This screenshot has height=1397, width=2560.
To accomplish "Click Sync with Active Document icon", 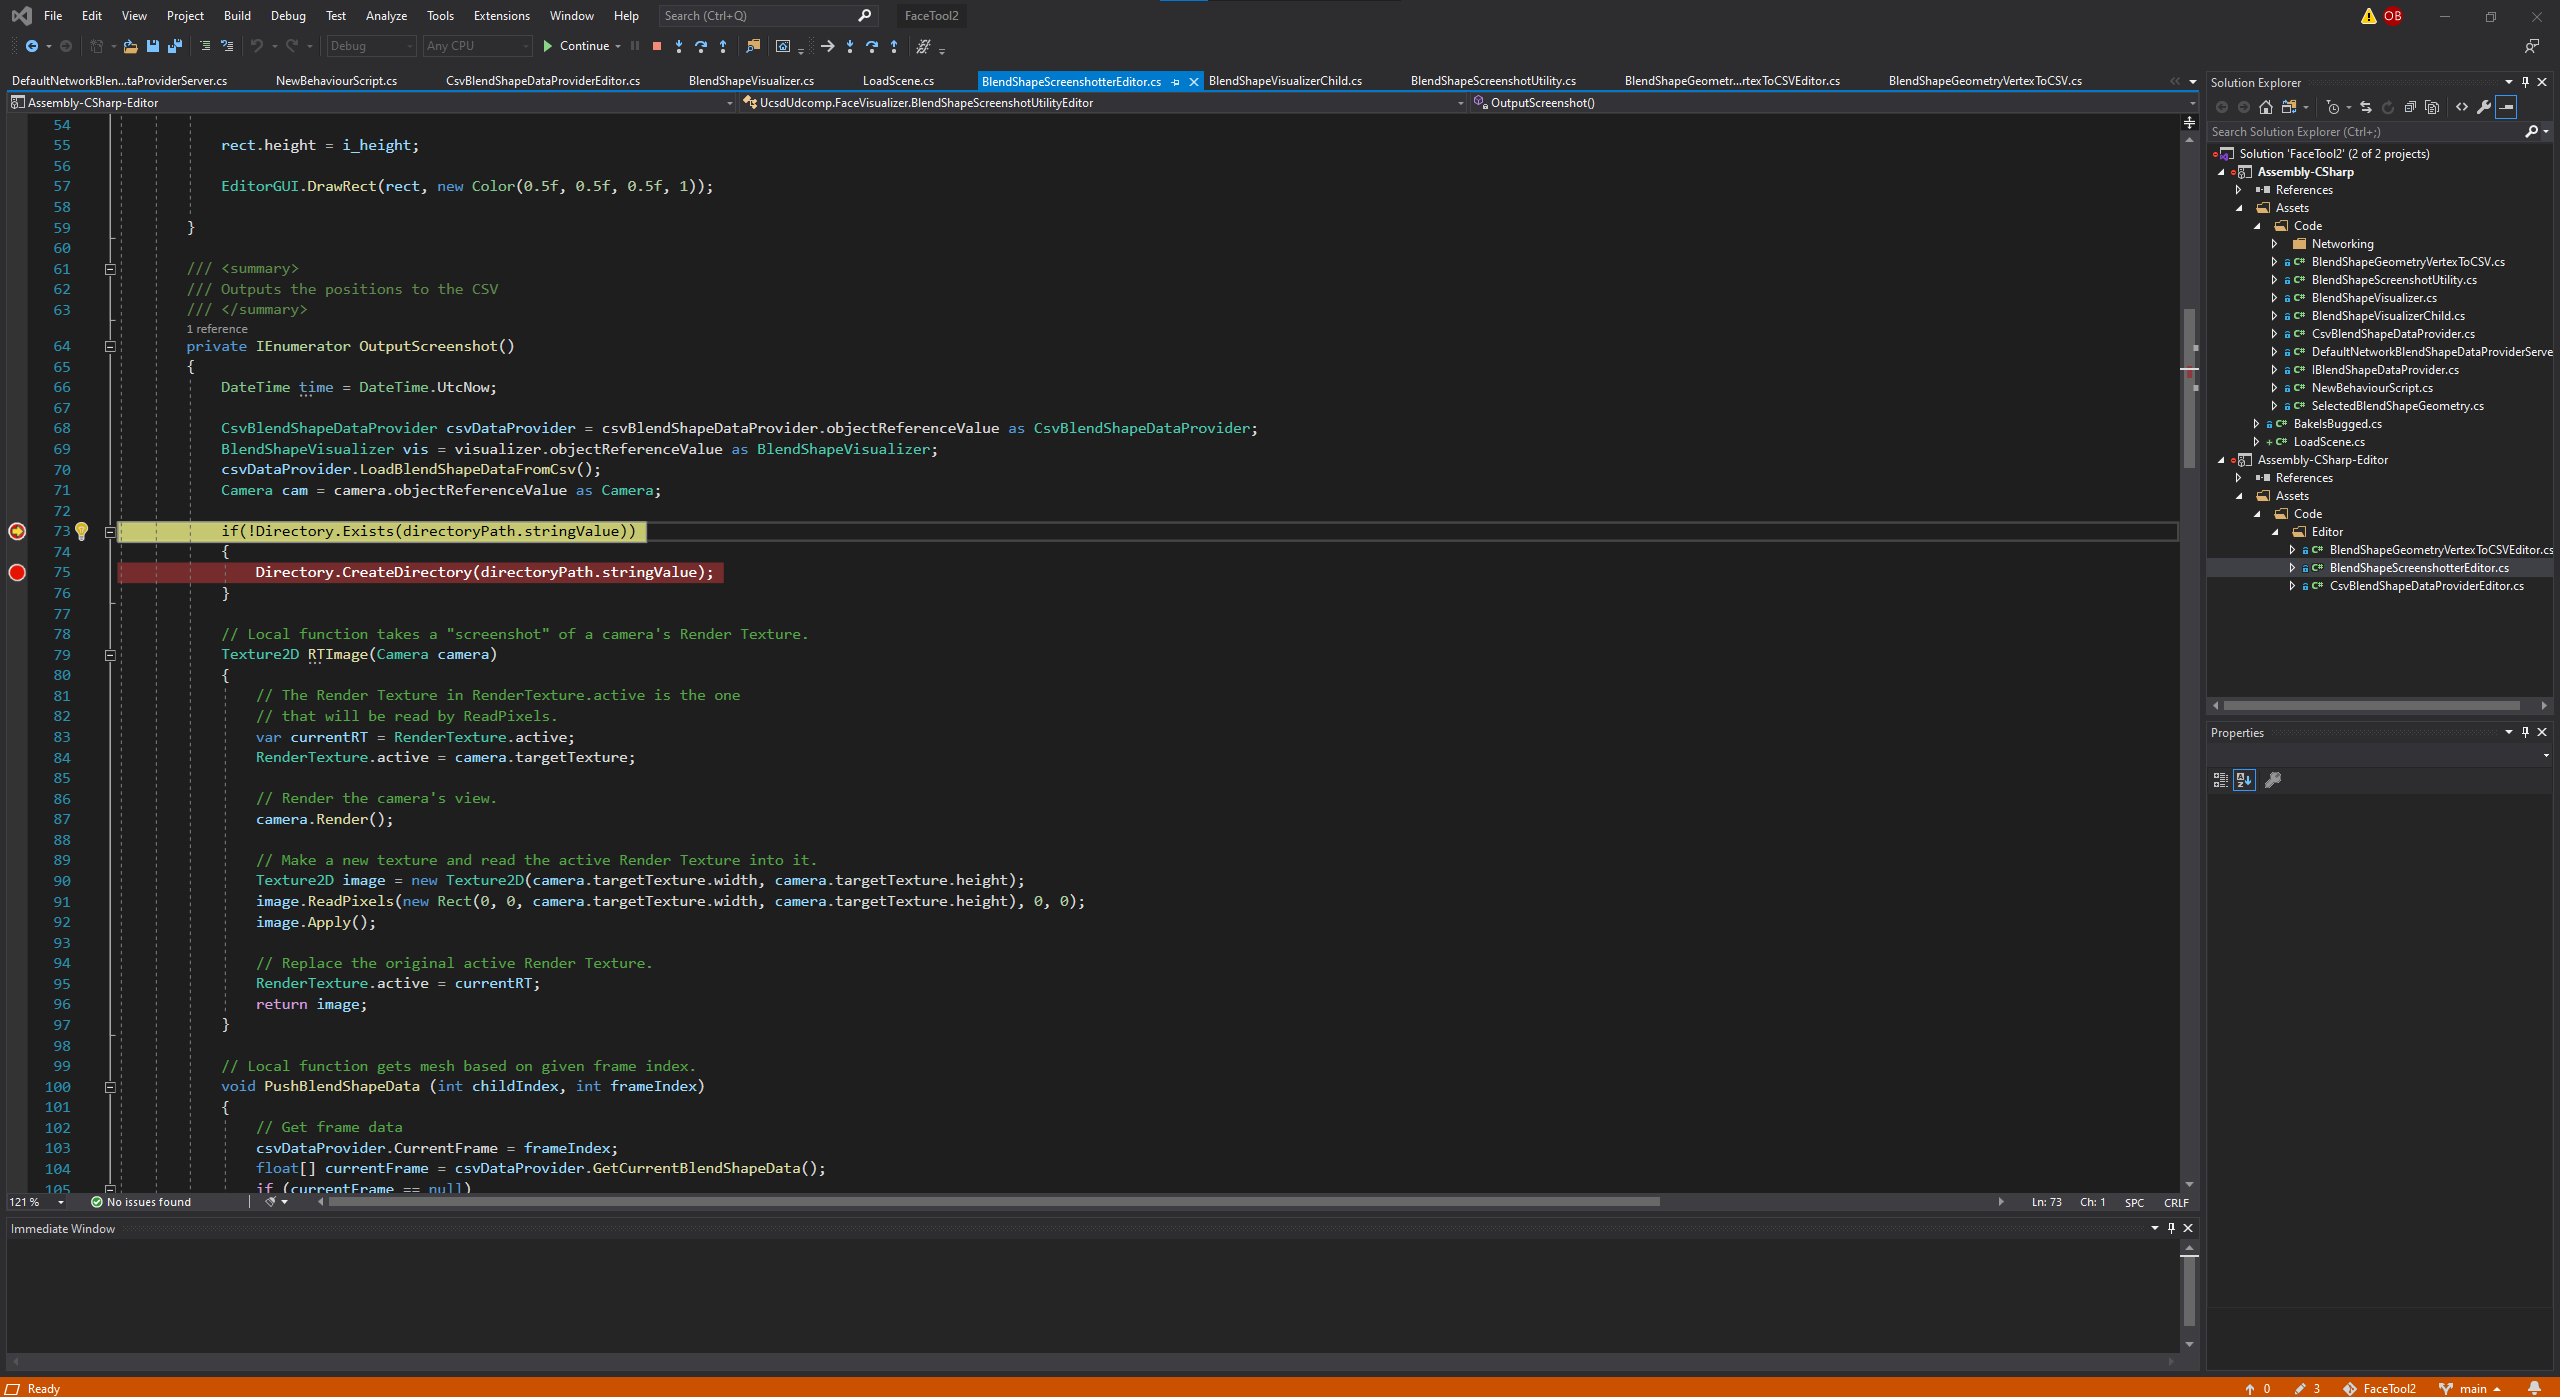I will (x=2366, y=107).
